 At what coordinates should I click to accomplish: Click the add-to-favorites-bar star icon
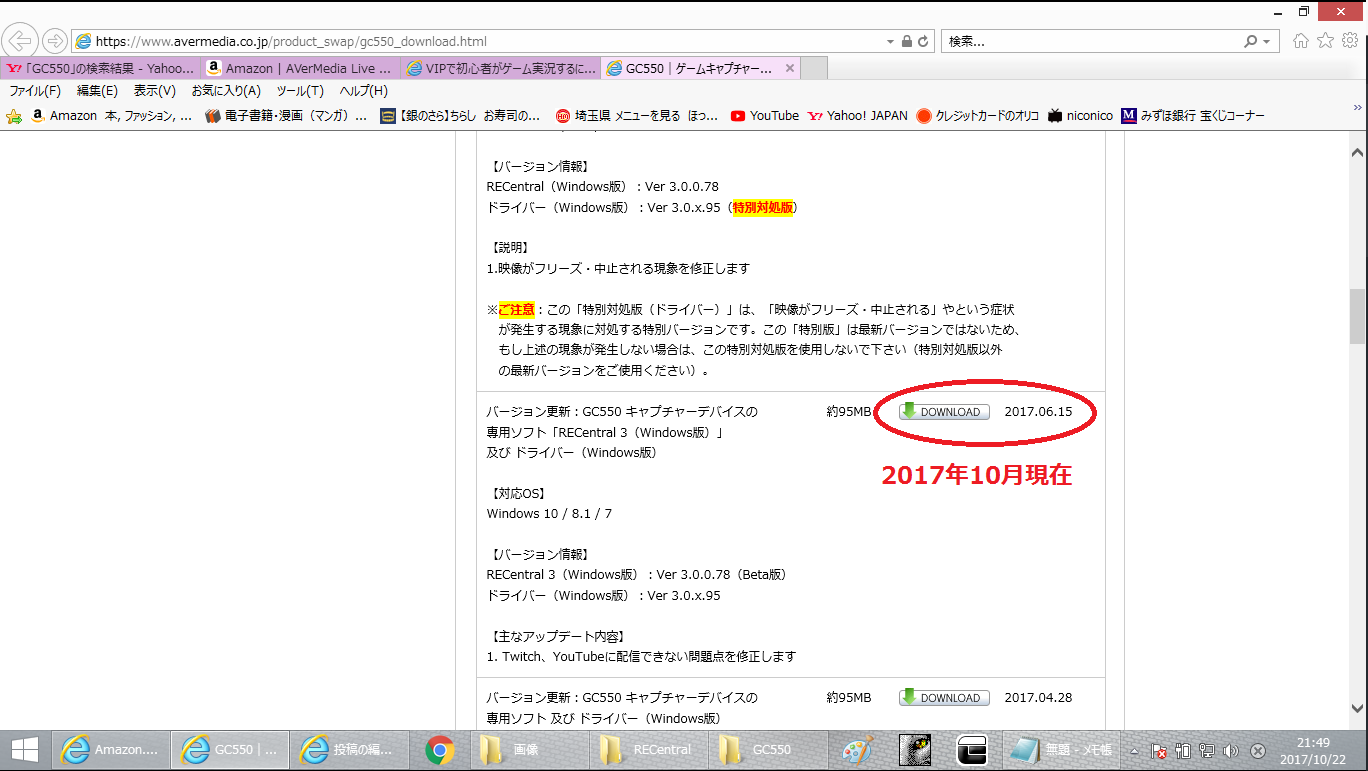pos(14,116)
